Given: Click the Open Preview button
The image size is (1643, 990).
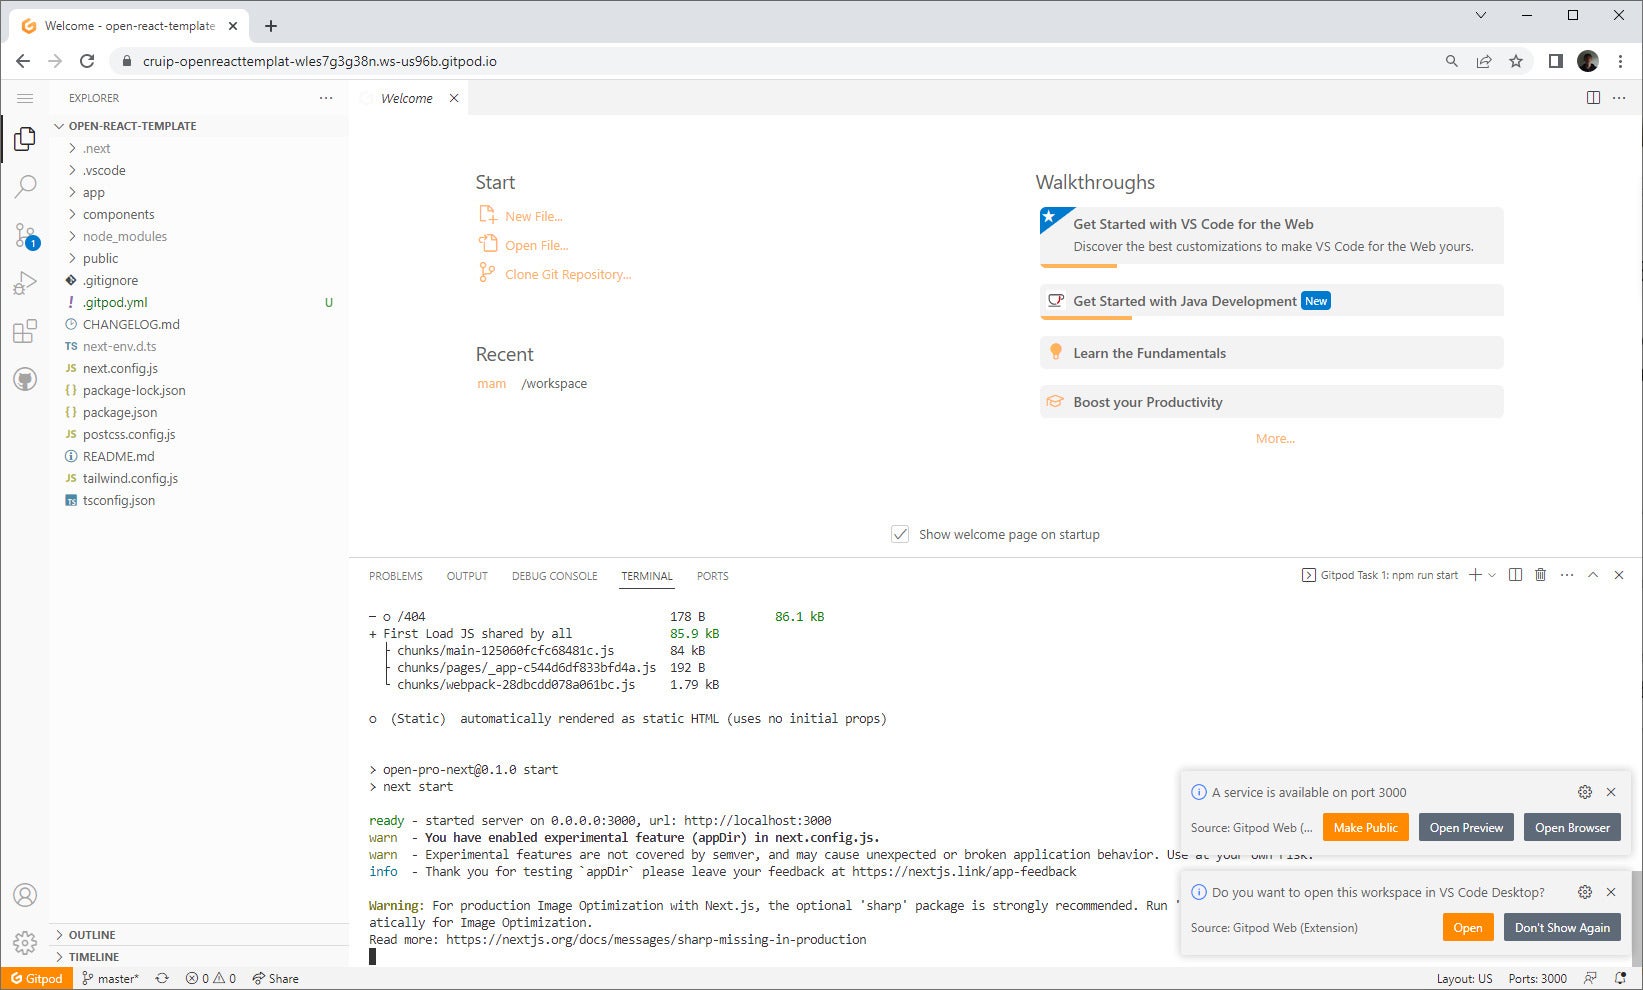Looking at the screenshot, I should point(1466,827).
